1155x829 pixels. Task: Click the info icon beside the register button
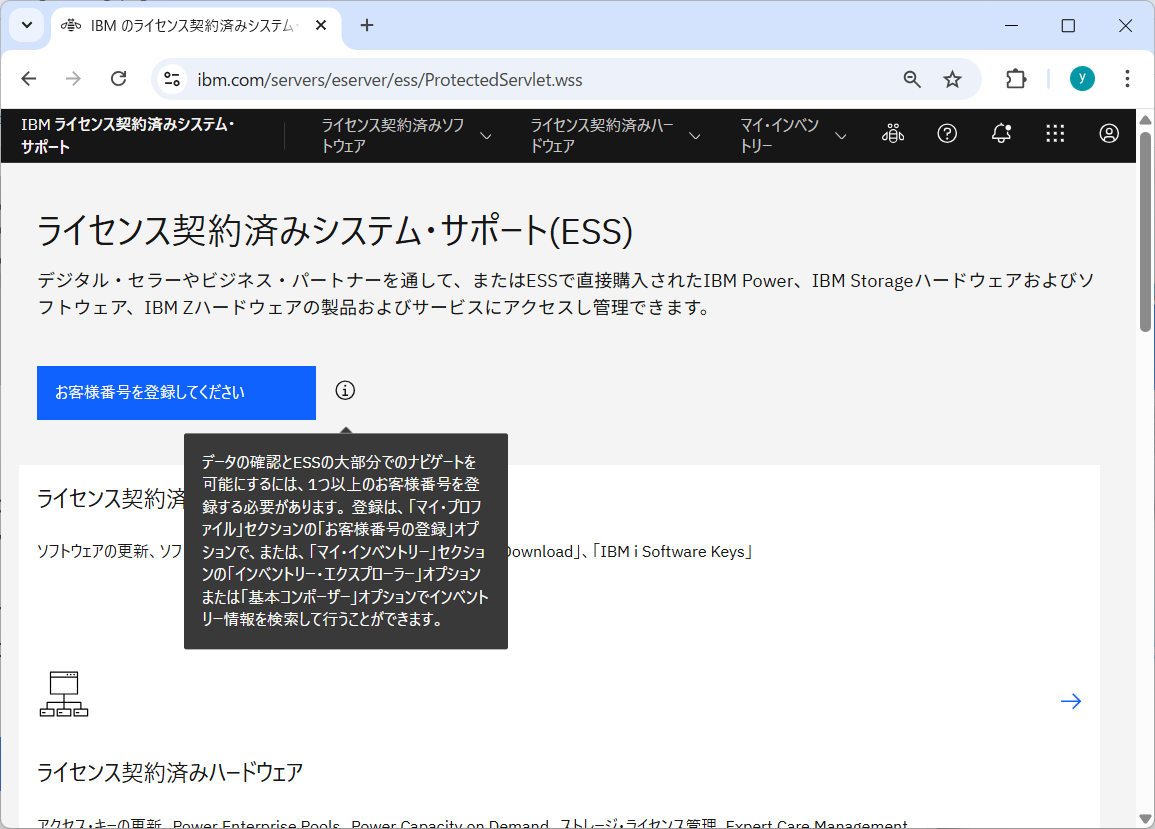(x=345, y=391)
